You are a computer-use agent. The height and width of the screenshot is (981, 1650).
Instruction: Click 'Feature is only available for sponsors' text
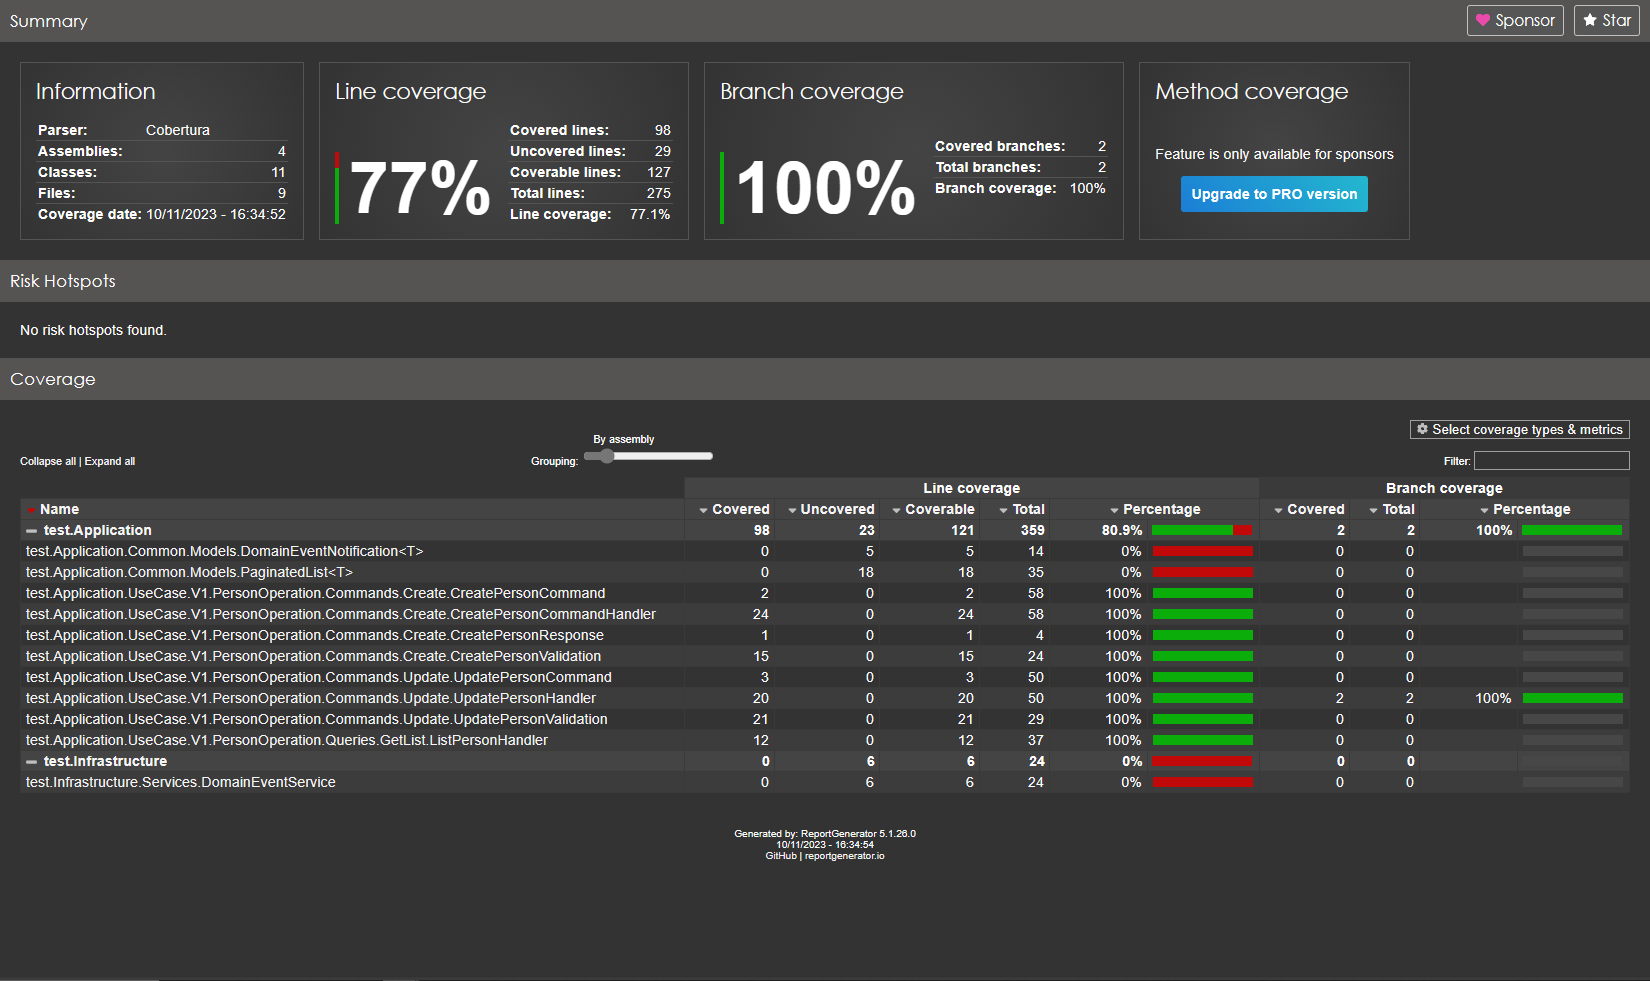(1274, 154)
